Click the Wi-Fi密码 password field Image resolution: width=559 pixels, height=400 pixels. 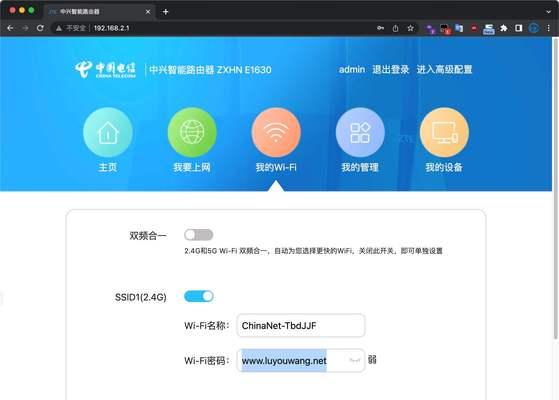click(301, 360)
